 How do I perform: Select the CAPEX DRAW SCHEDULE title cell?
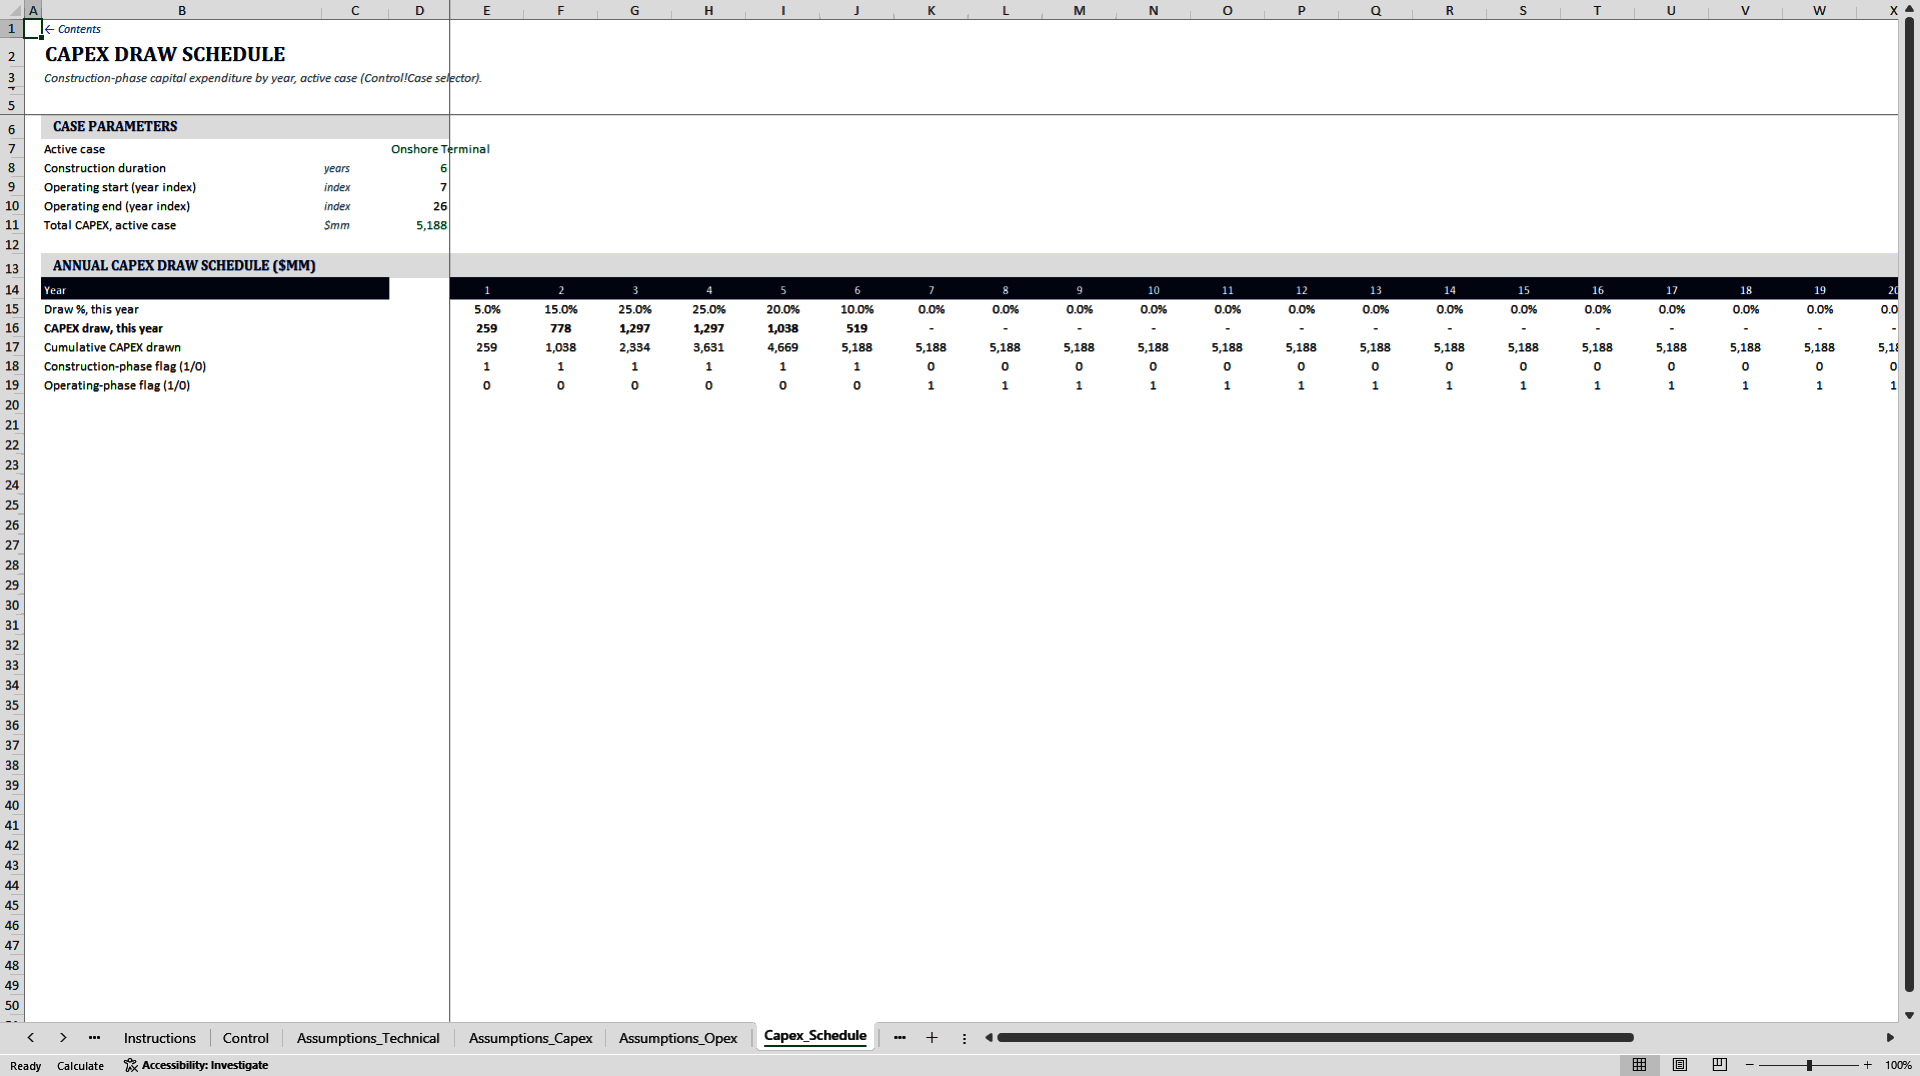165,54
